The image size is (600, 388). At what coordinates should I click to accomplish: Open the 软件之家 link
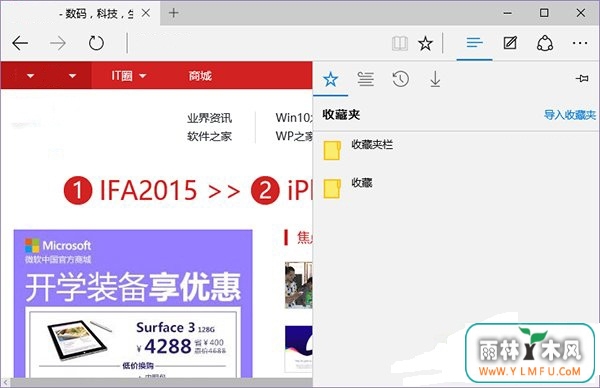(x=209, y=136)
